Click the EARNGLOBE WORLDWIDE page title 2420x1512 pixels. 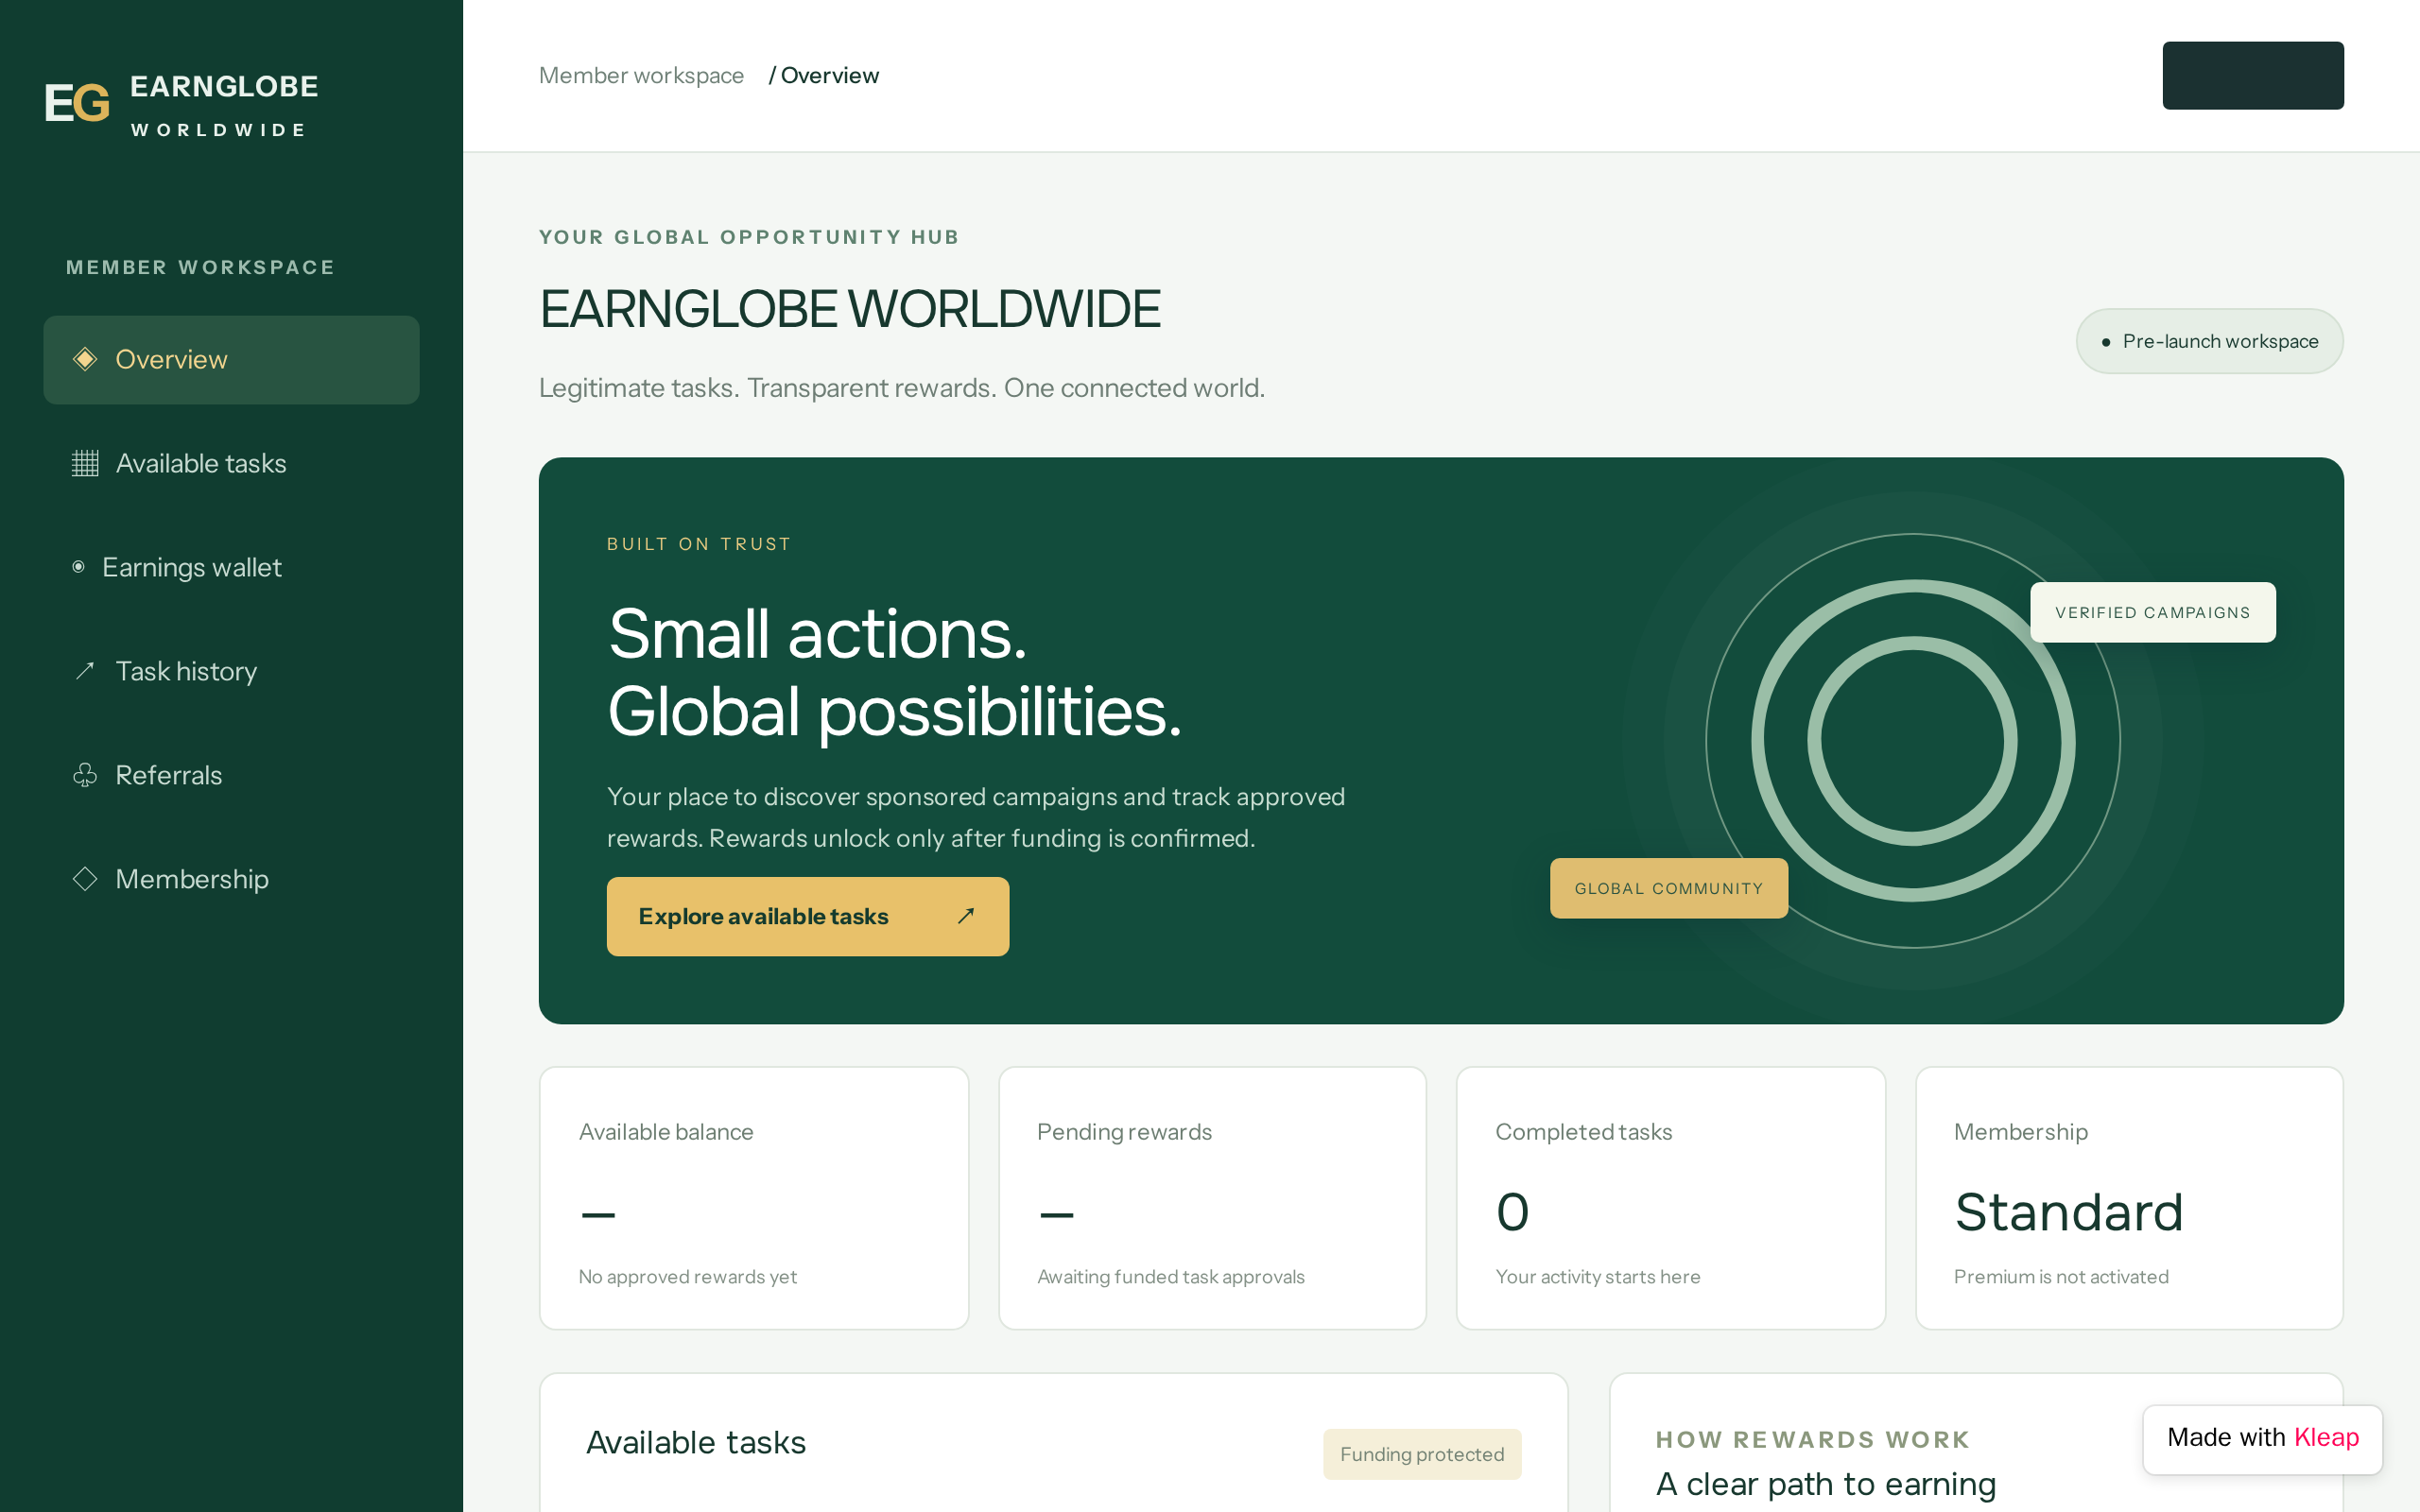point(850,309)
